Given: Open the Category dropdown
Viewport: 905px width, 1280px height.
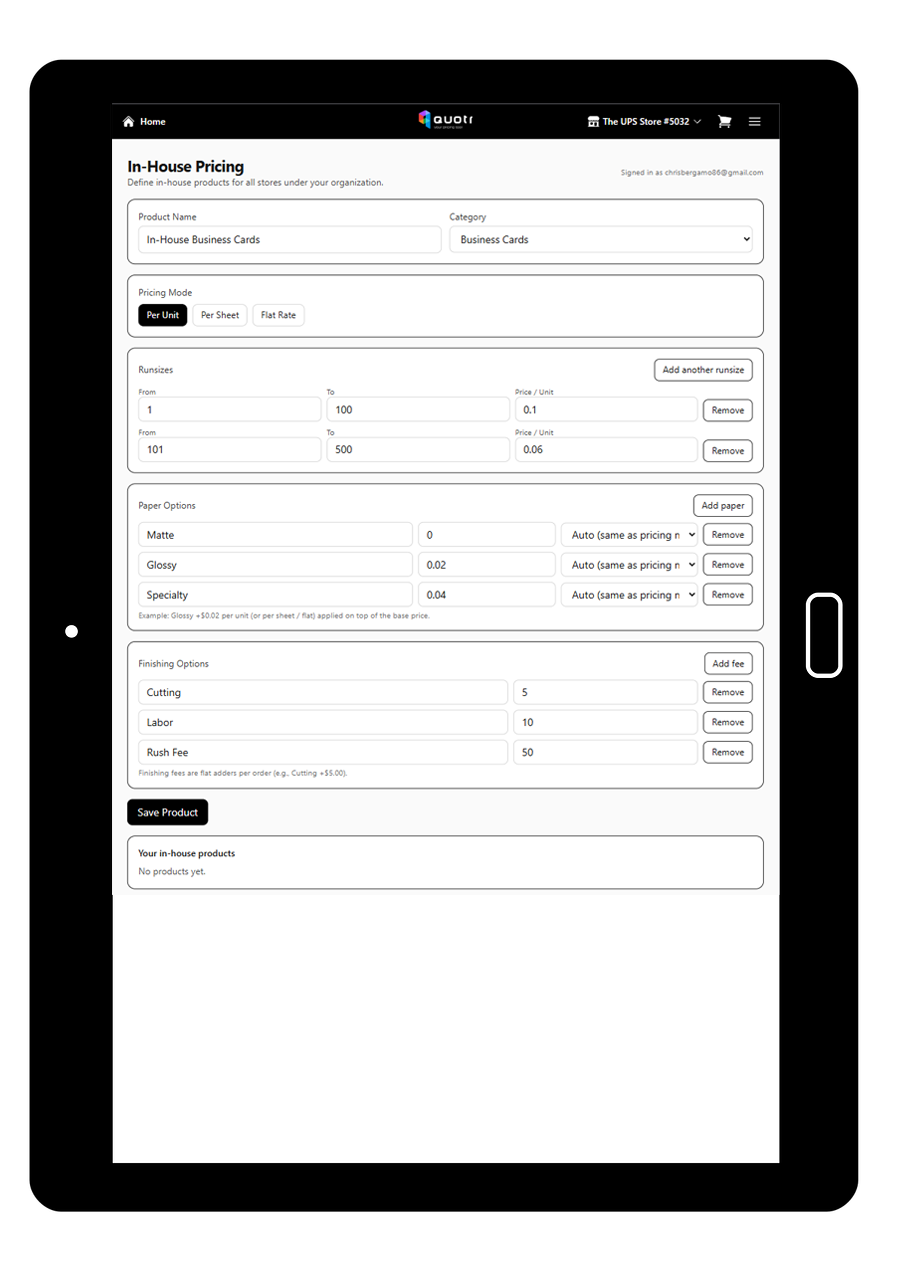Looking at the screenshot, I should tap(600, 239).
